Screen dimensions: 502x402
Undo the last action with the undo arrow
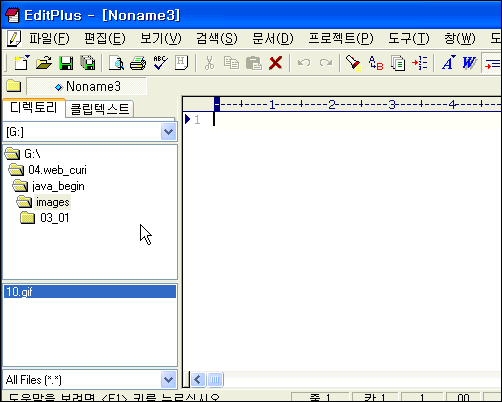304,63
